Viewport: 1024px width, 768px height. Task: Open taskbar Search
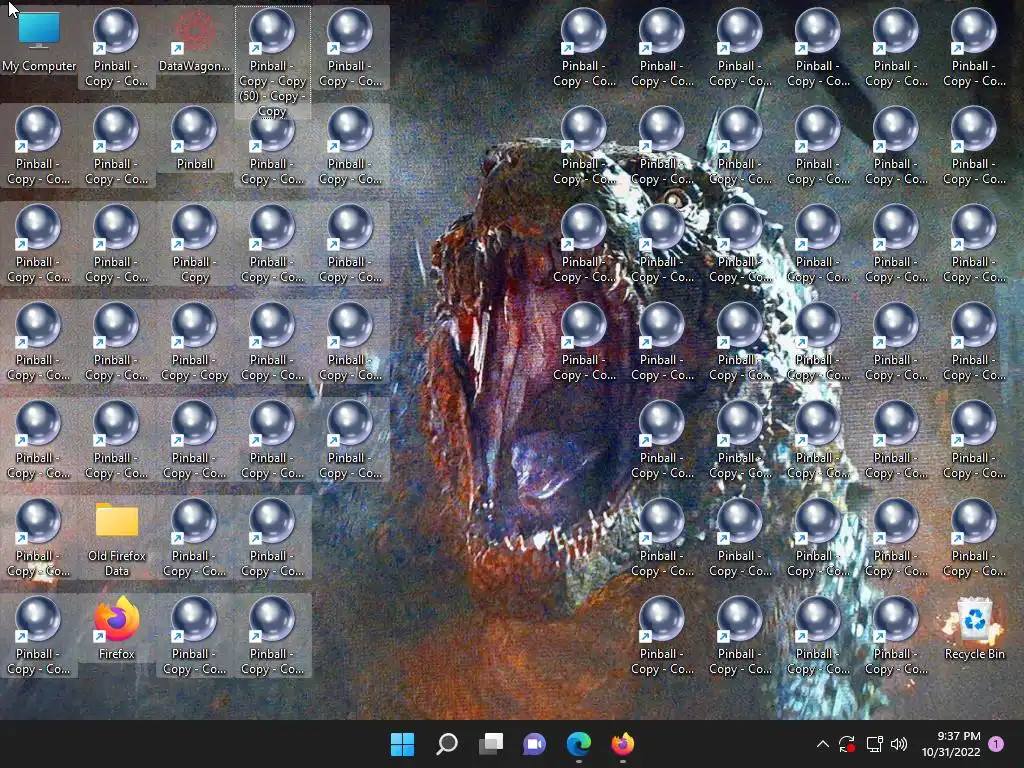447,744
